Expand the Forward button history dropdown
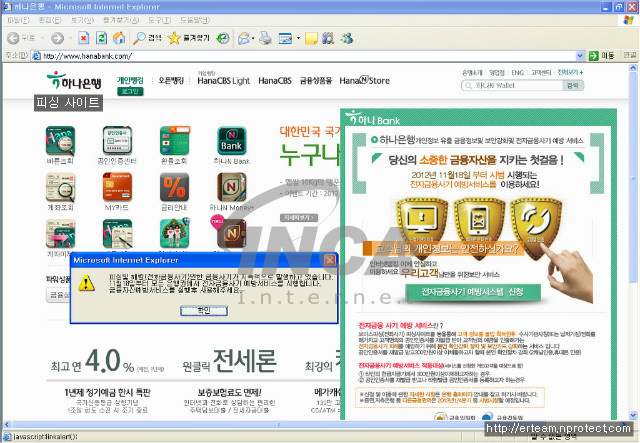The height and width of the screenshot is (443, 640). [70, 38]
